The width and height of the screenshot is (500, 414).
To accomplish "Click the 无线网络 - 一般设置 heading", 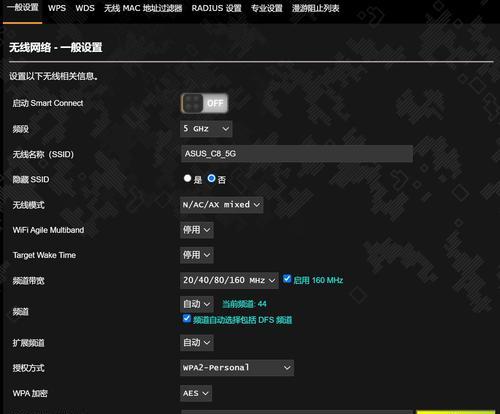I will pos(56,48).
